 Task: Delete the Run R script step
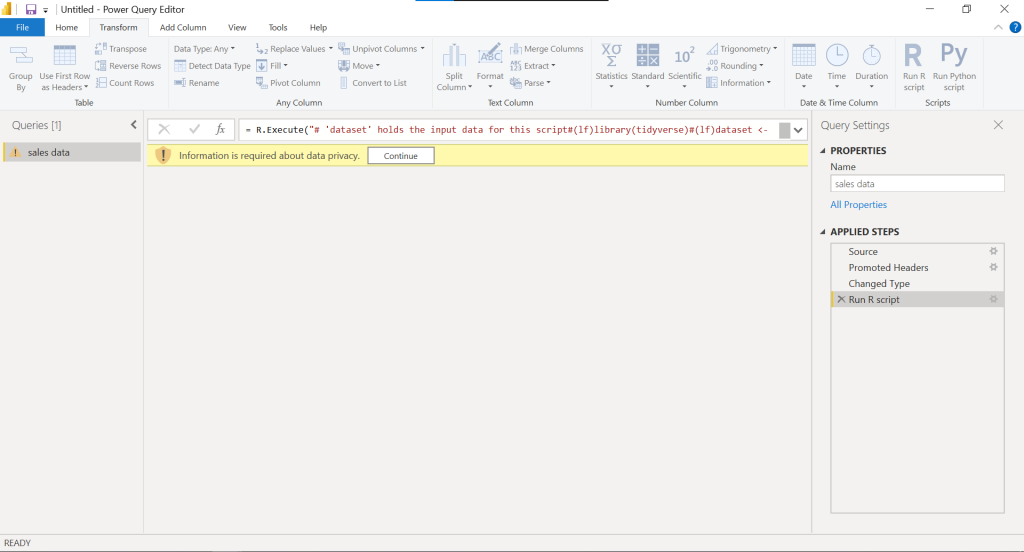click(841, 299)
